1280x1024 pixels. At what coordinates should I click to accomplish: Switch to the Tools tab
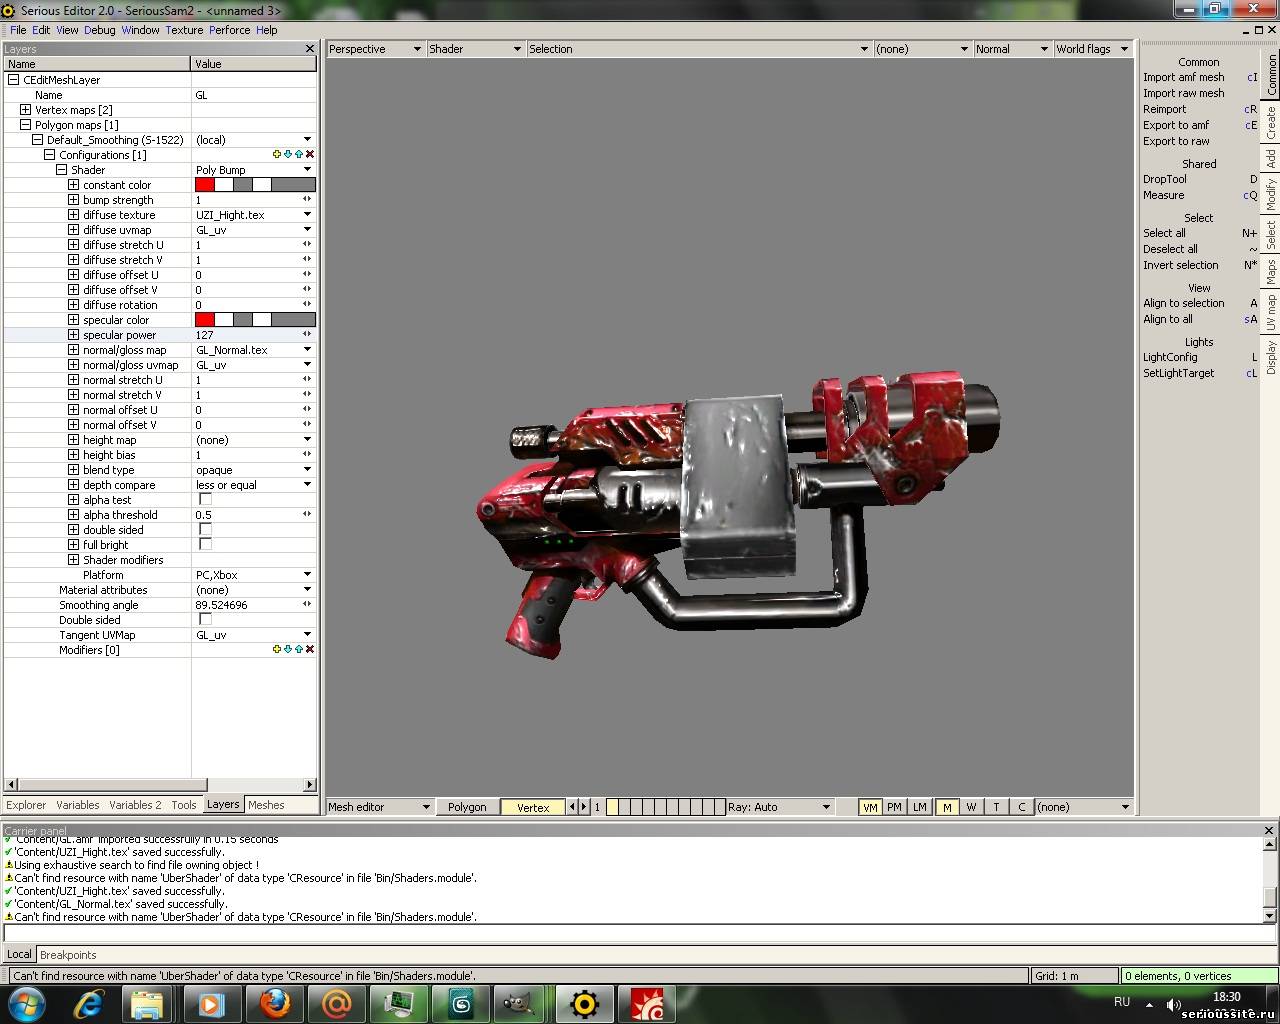click(184, 805)
